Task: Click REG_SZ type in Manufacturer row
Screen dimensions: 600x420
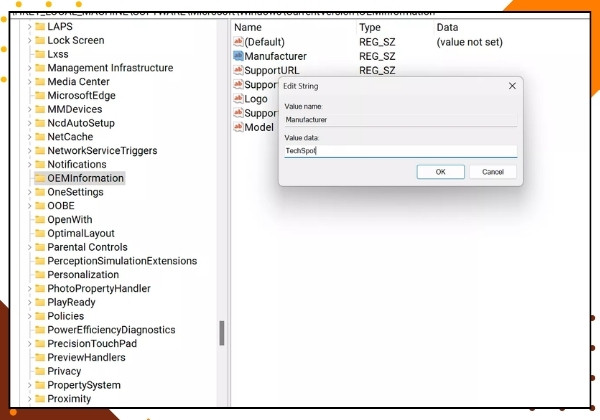Action: pos(377,56)
